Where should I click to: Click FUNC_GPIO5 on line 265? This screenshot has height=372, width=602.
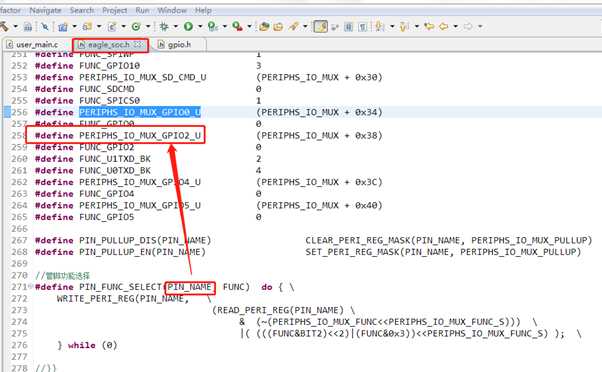tap(107, 217)
